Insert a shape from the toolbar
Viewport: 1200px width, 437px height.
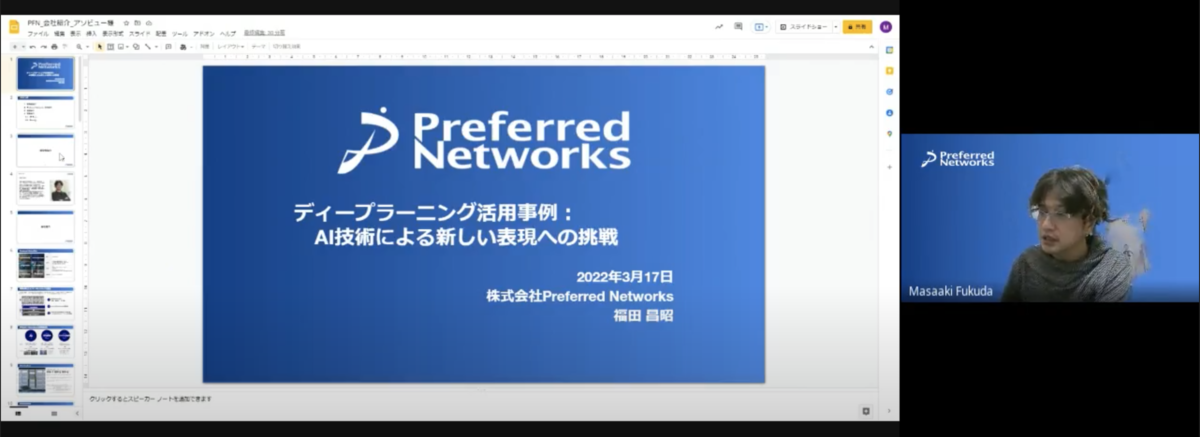(136, 46)
